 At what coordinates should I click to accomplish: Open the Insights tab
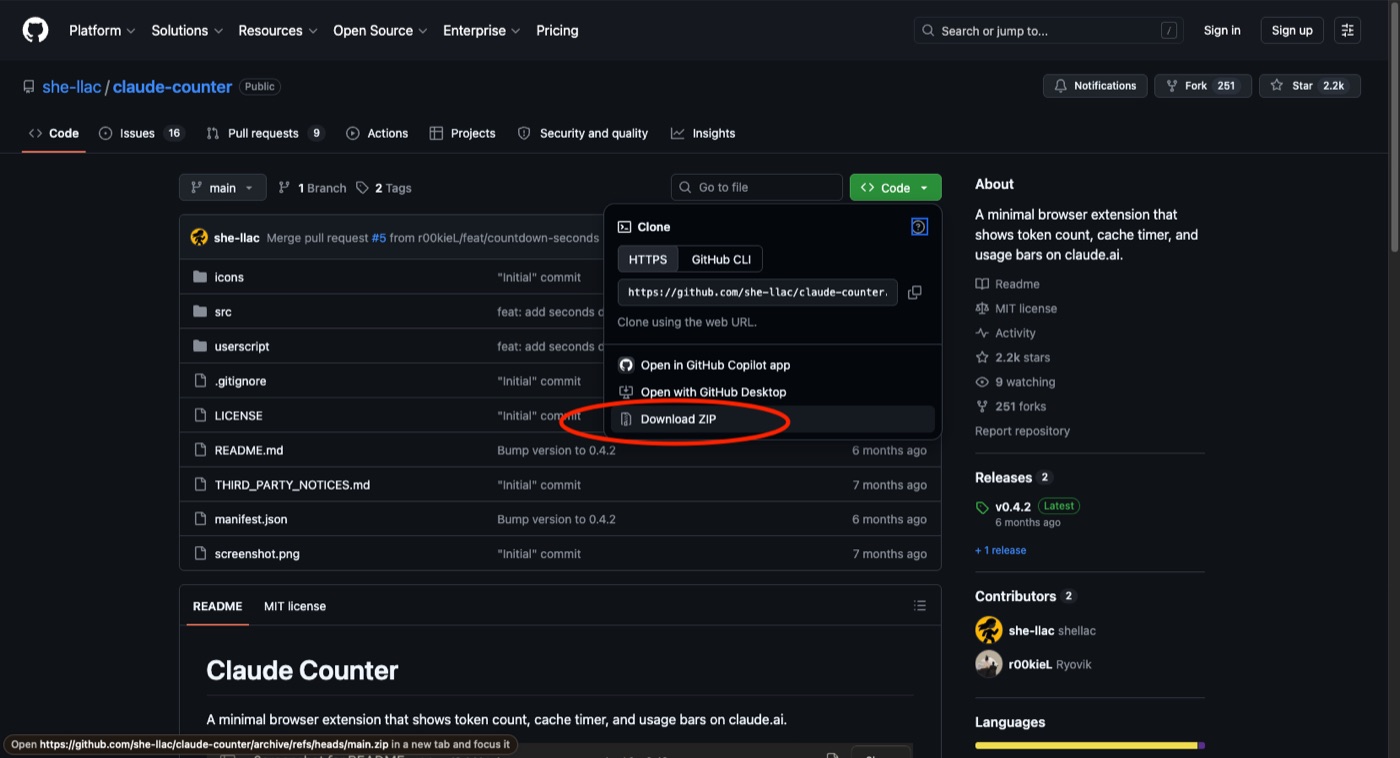[x=703, y=133]
